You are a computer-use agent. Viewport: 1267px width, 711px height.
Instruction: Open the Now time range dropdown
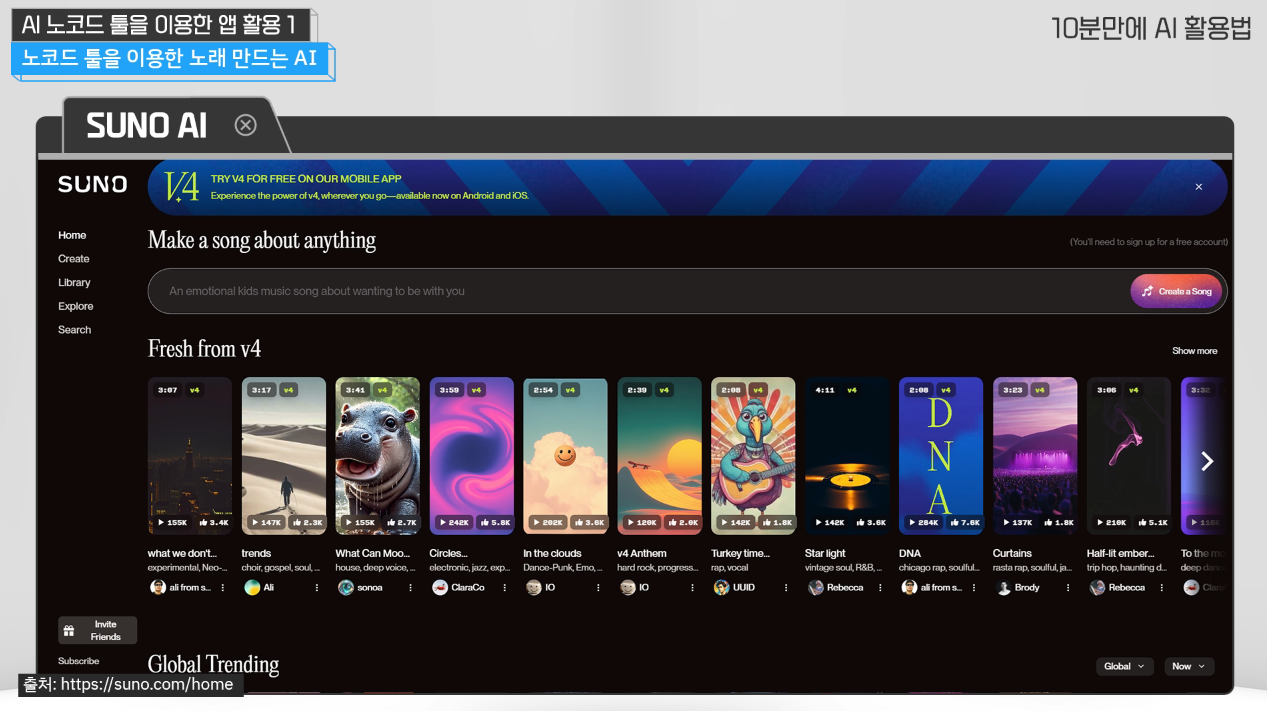point(1189,666)
